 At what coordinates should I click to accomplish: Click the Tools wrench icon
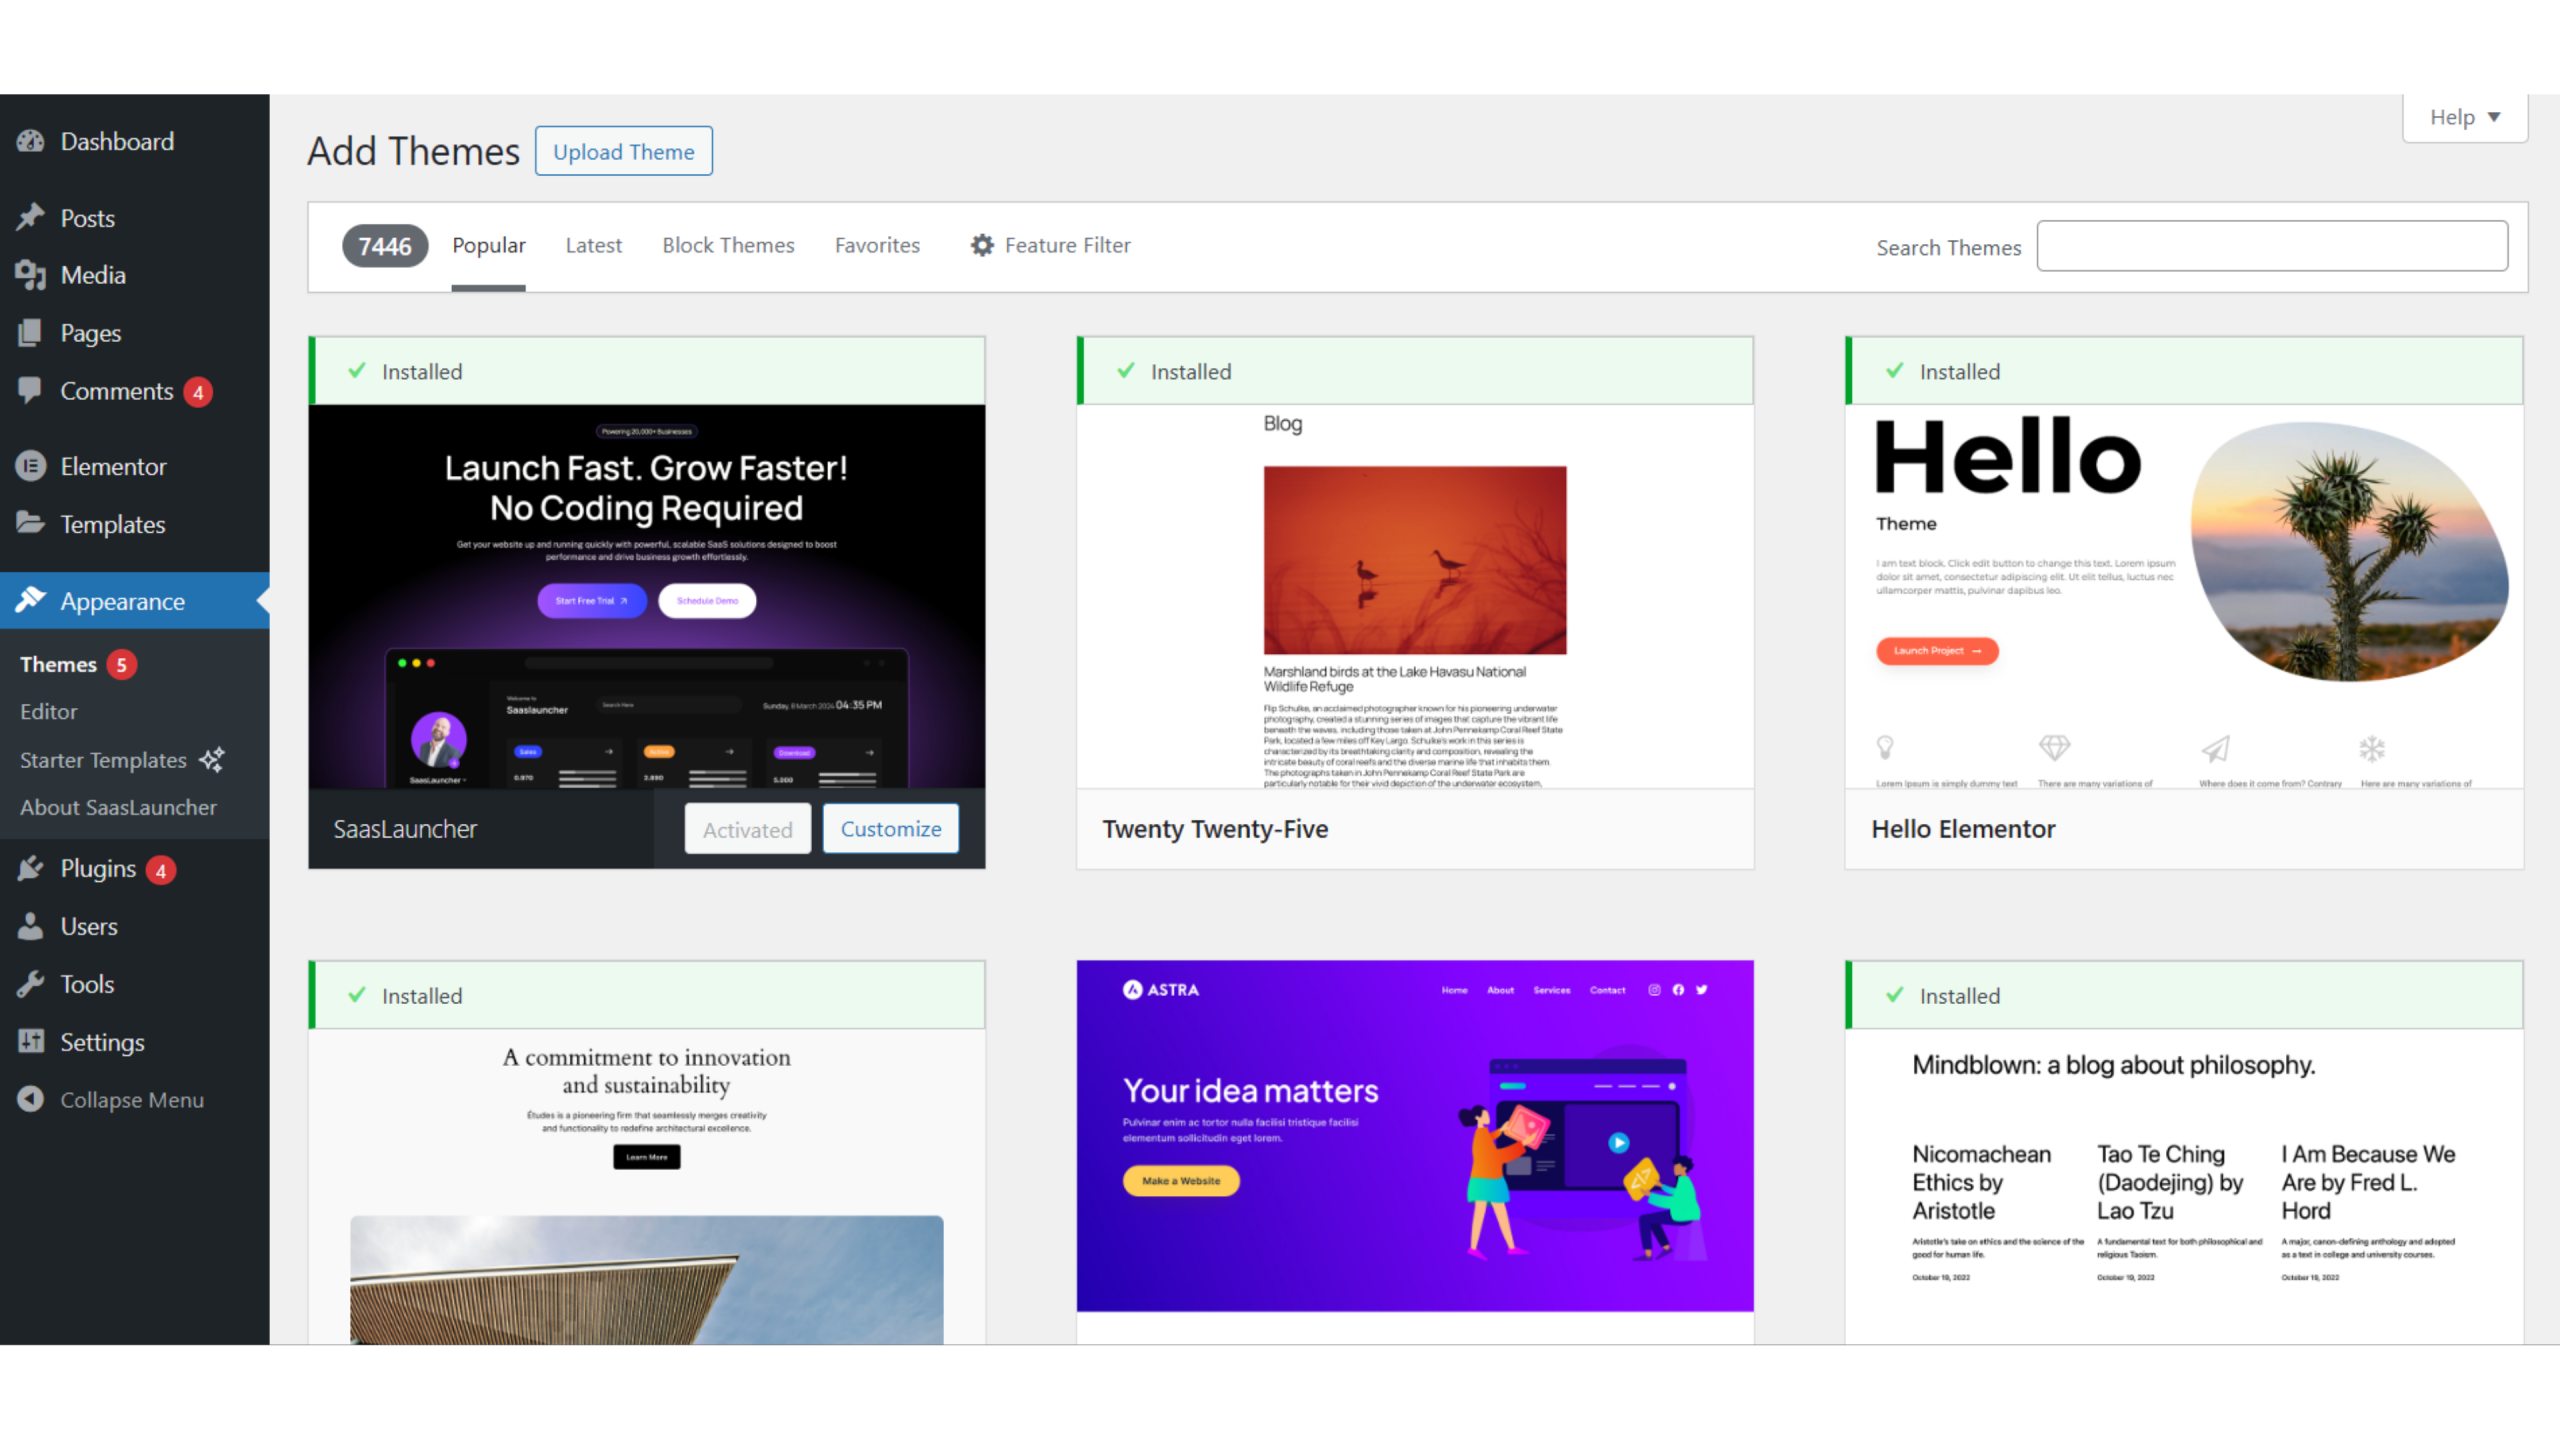[31, 984]
